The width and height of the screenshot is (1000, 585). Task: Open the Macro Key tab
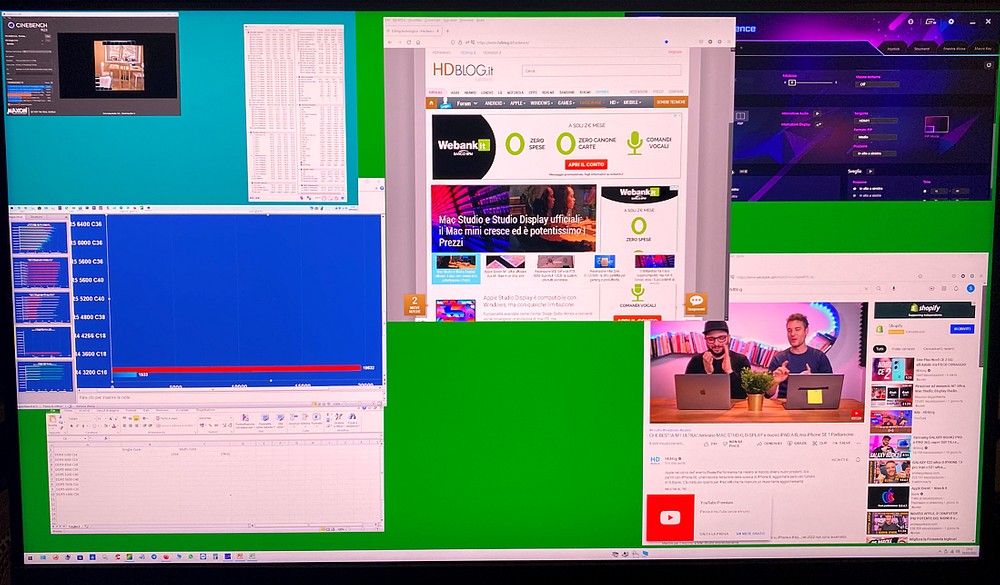(x=983, y=48)
